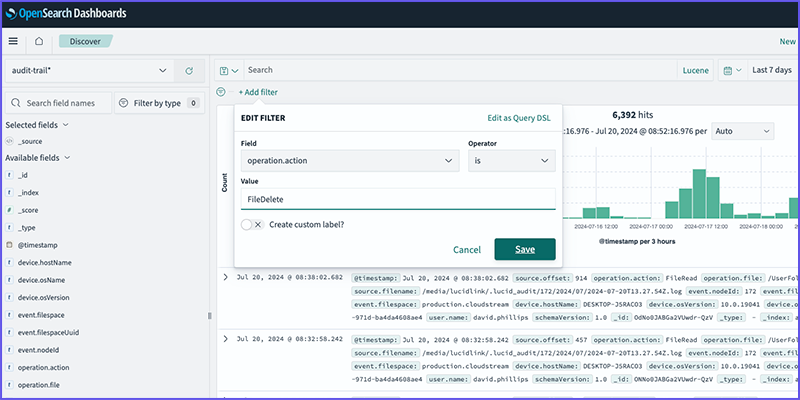Select the _type field

point(27,228)
